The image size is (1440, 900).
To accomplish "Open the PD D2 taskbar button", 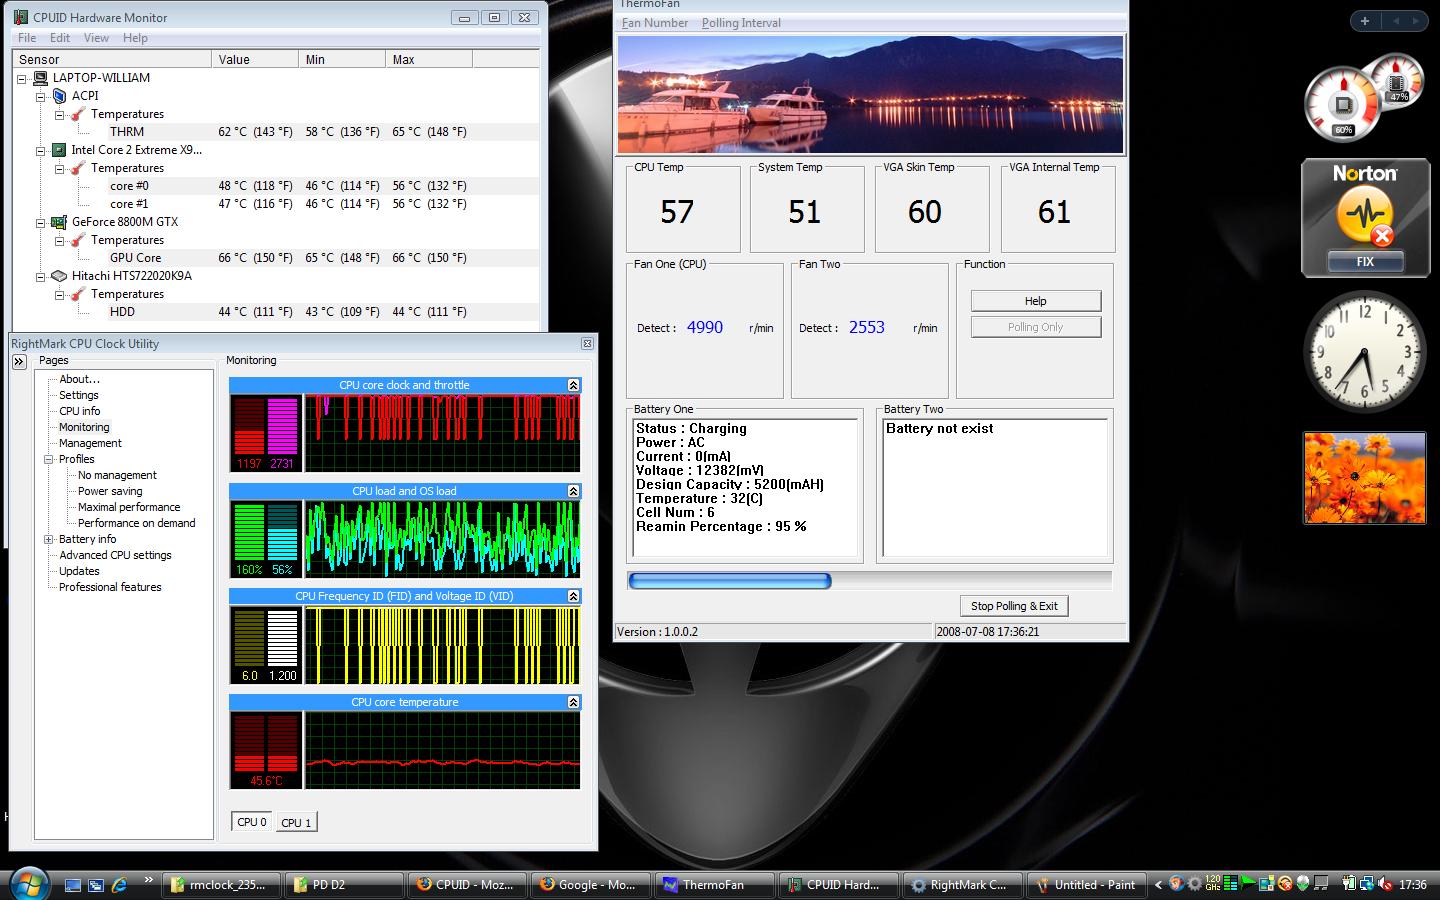I will click(345, 885).
